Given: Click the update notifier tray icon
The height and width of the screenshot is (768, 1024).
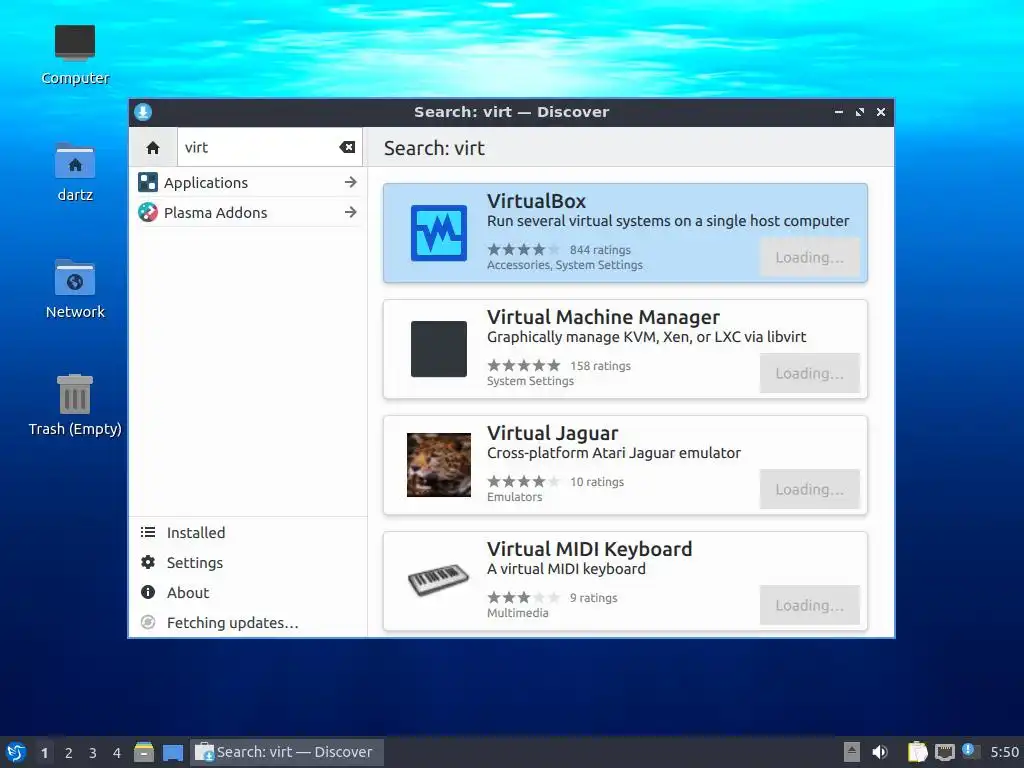Looking at the screenshot, I should (x=969, y=750).
